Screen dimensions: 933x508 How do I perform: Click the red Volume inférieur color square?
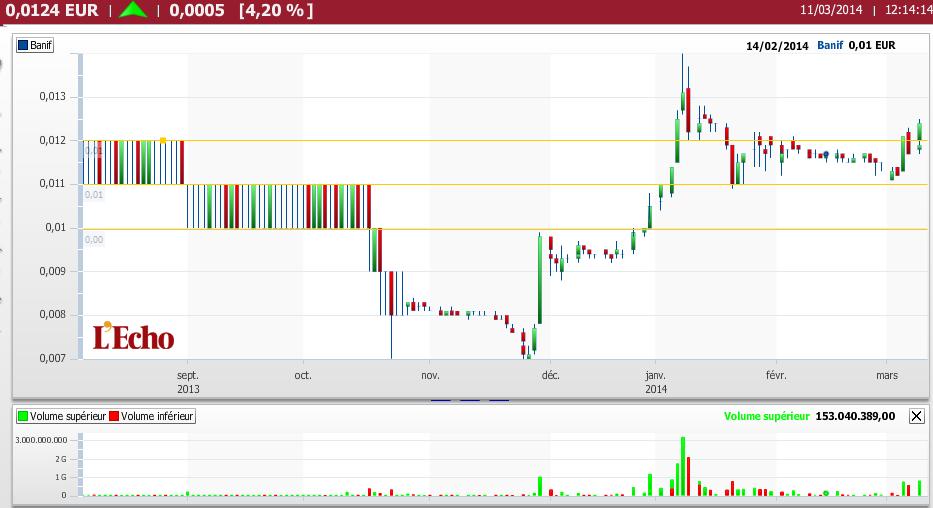[x=114, y=416]
